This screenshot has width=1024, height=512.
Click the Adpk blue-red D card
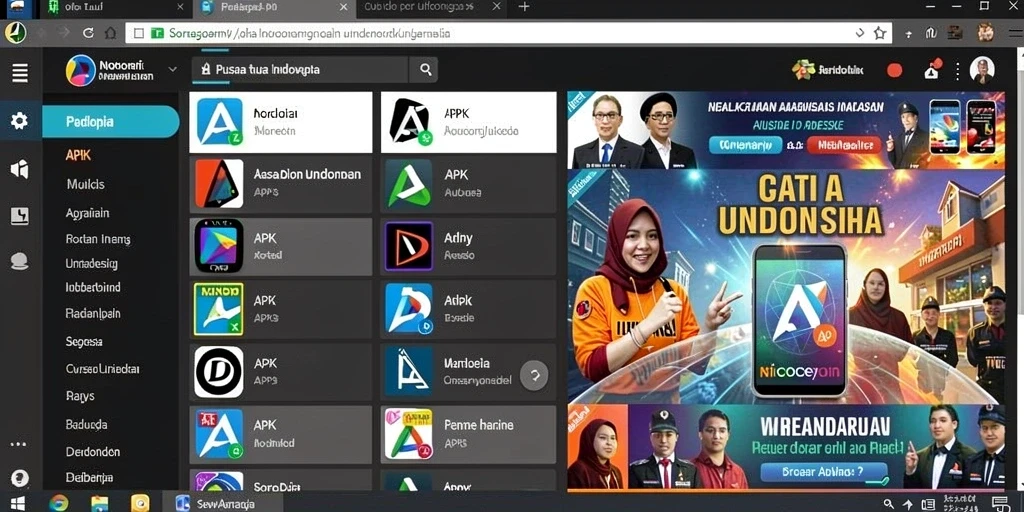click(468, 309)
